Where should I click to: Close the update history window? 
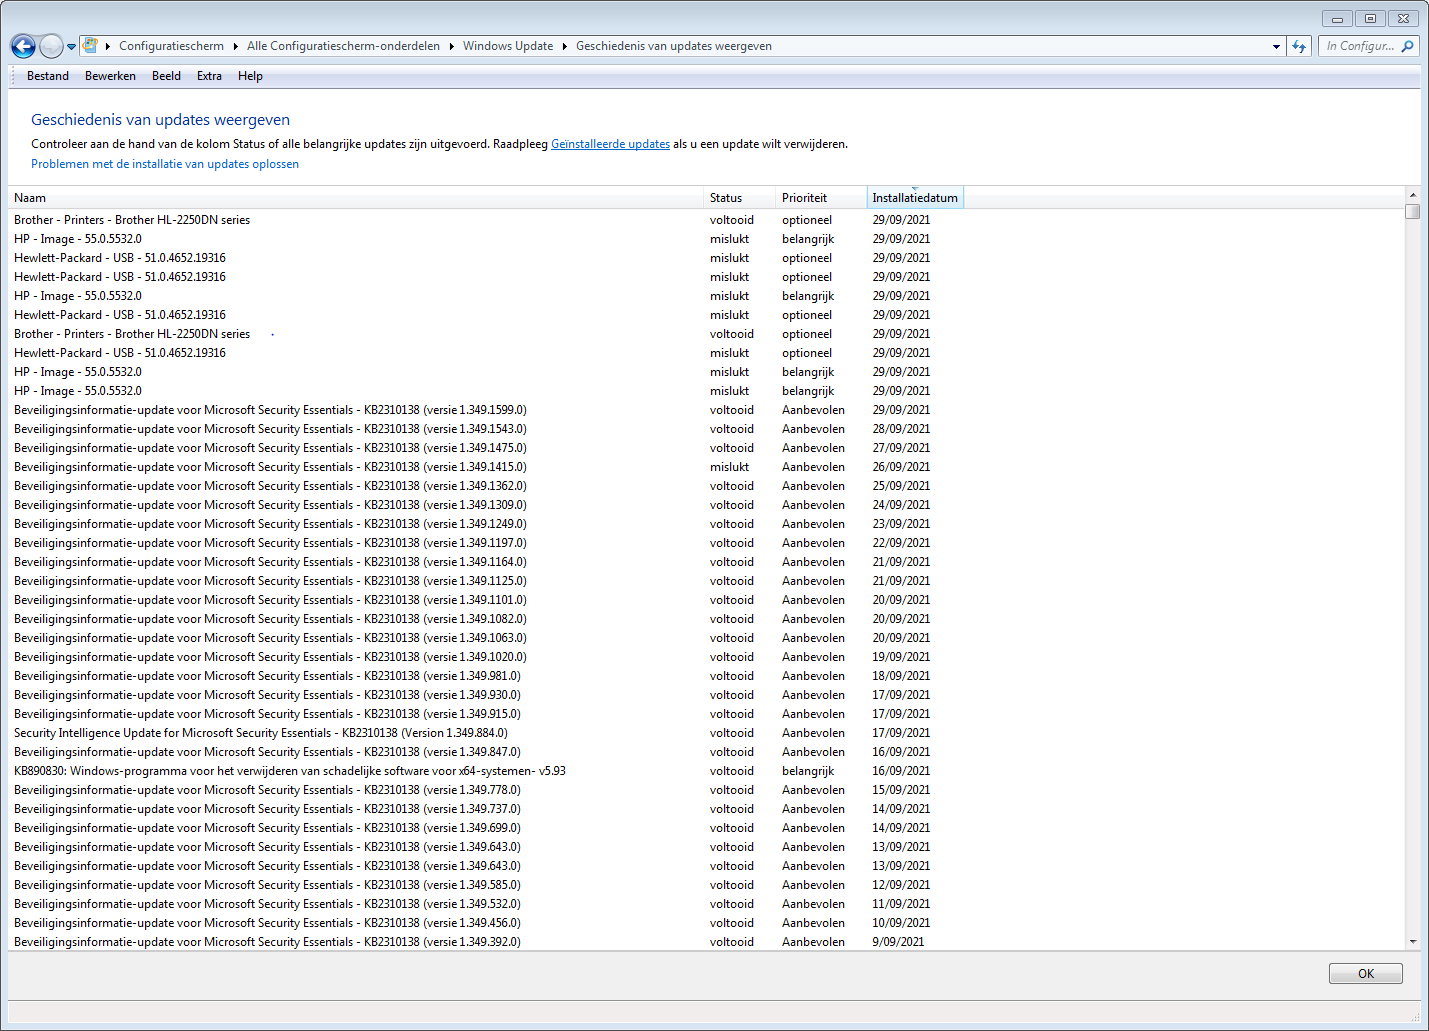(x=1403, y=18)
